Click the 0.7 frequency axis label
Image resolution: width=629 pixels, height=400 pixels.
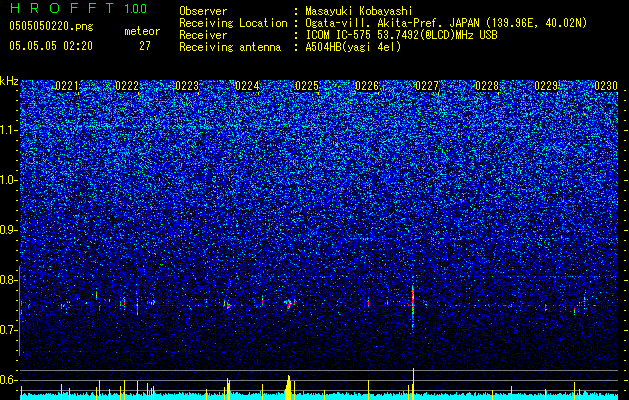click(x=9, y=330)
